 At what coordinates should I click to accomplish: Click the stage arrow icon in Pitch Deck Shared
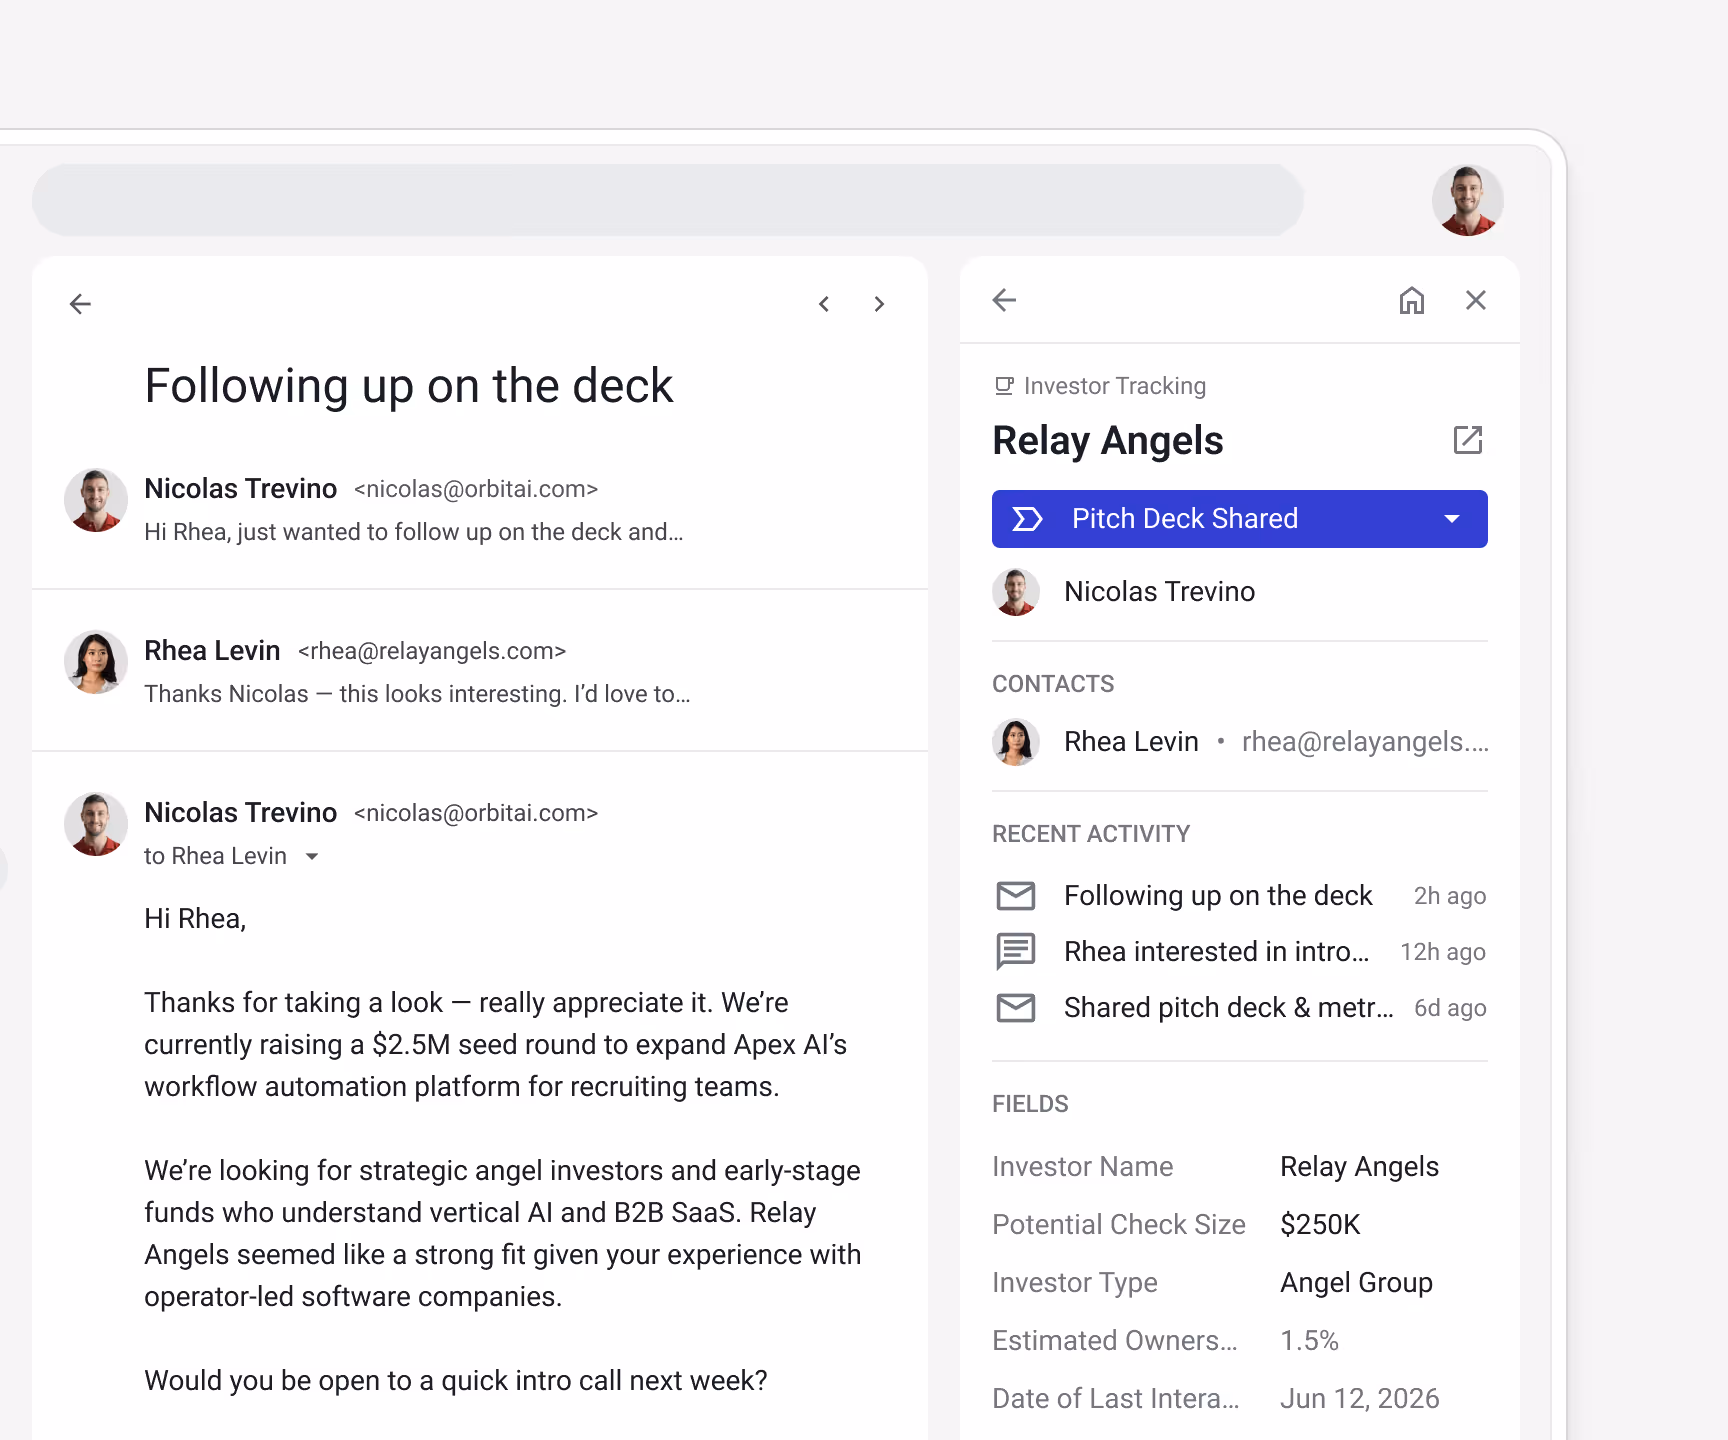click(1027, 519)
